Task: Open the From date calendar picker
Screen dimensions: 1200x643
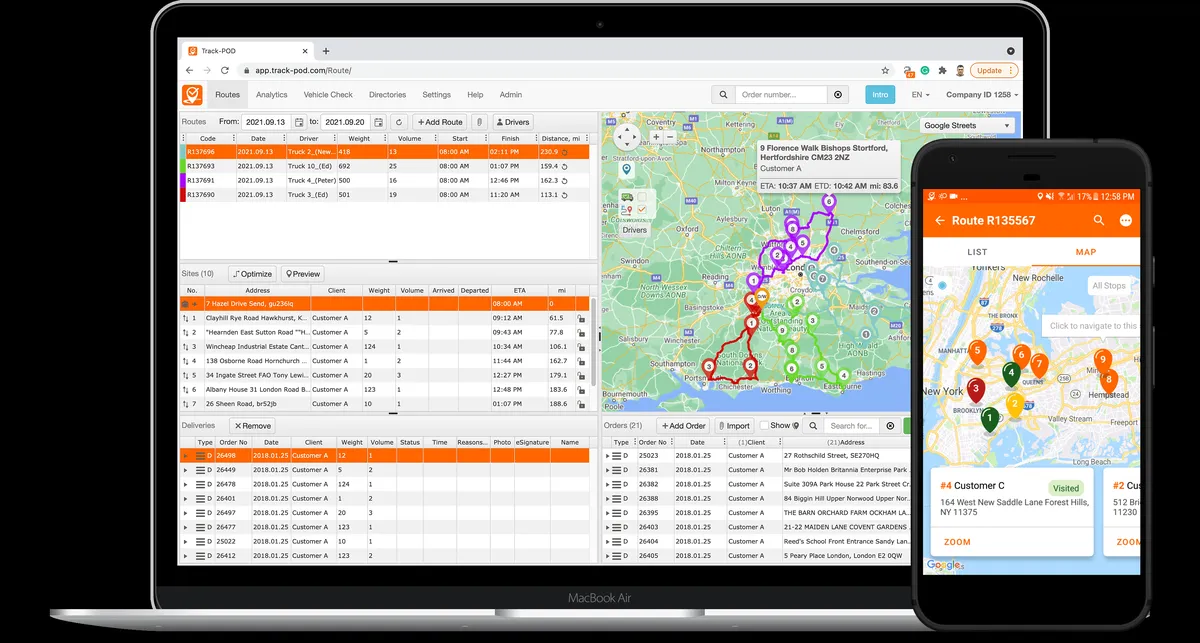Action: (299, 122)
